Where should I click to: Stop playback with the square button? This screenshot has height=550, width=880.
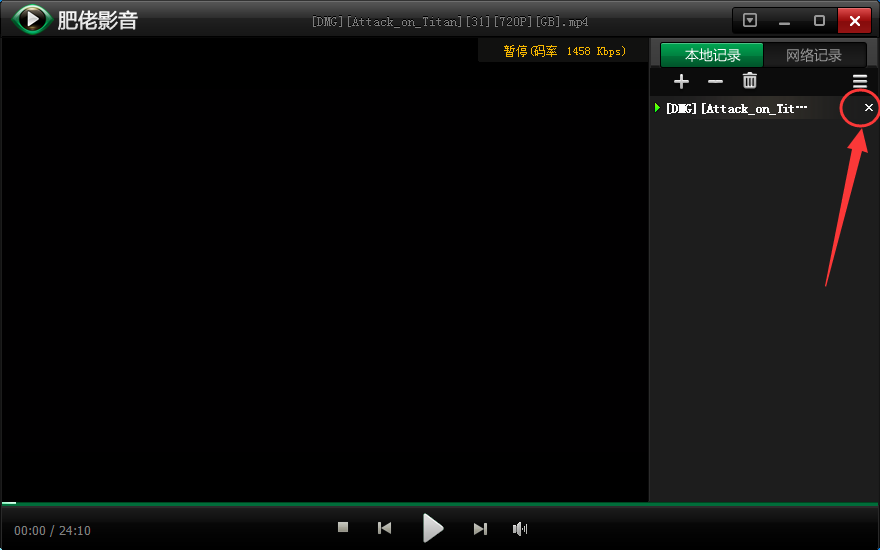click(343, 527)
